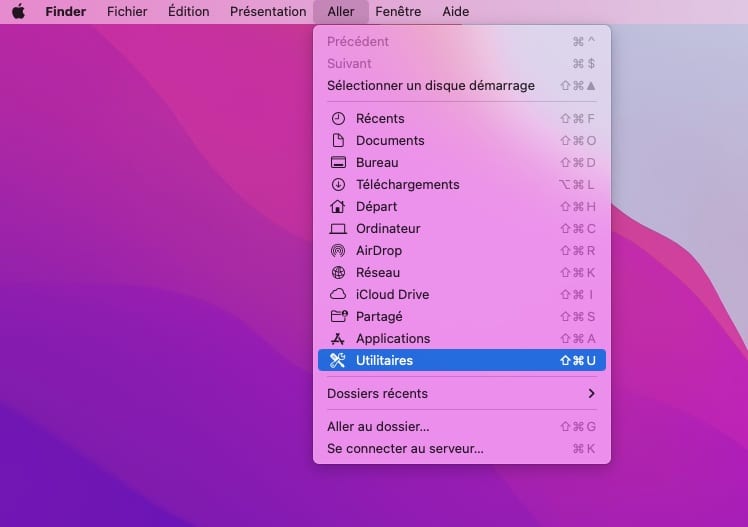Open the Aide menu
Screen dimensions: 748x527
455,12
